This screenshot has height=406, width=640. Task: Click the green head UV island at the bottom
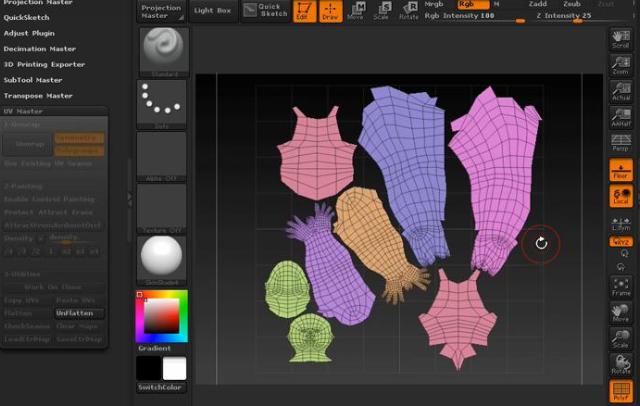310,338
